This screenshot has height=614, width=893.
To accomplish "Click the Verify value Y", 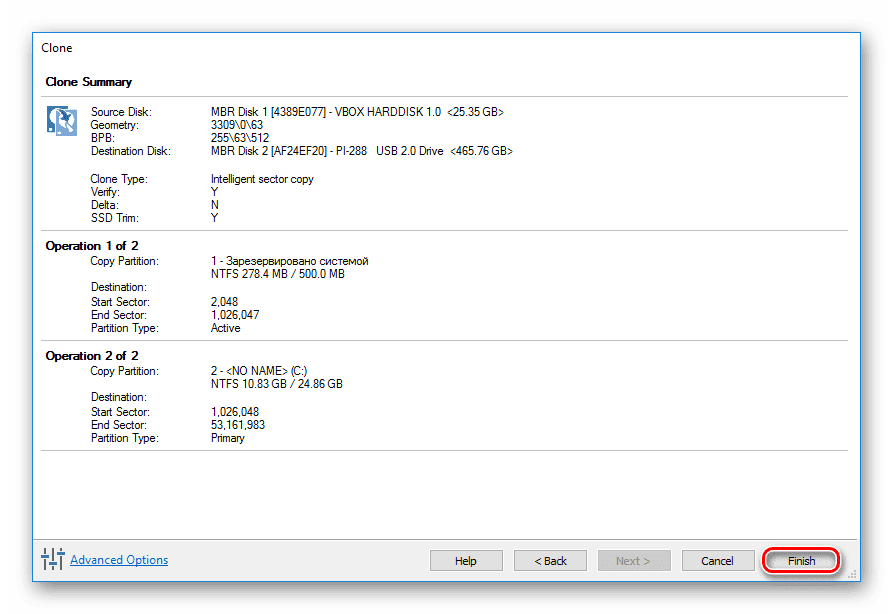I will click(214, 192).
